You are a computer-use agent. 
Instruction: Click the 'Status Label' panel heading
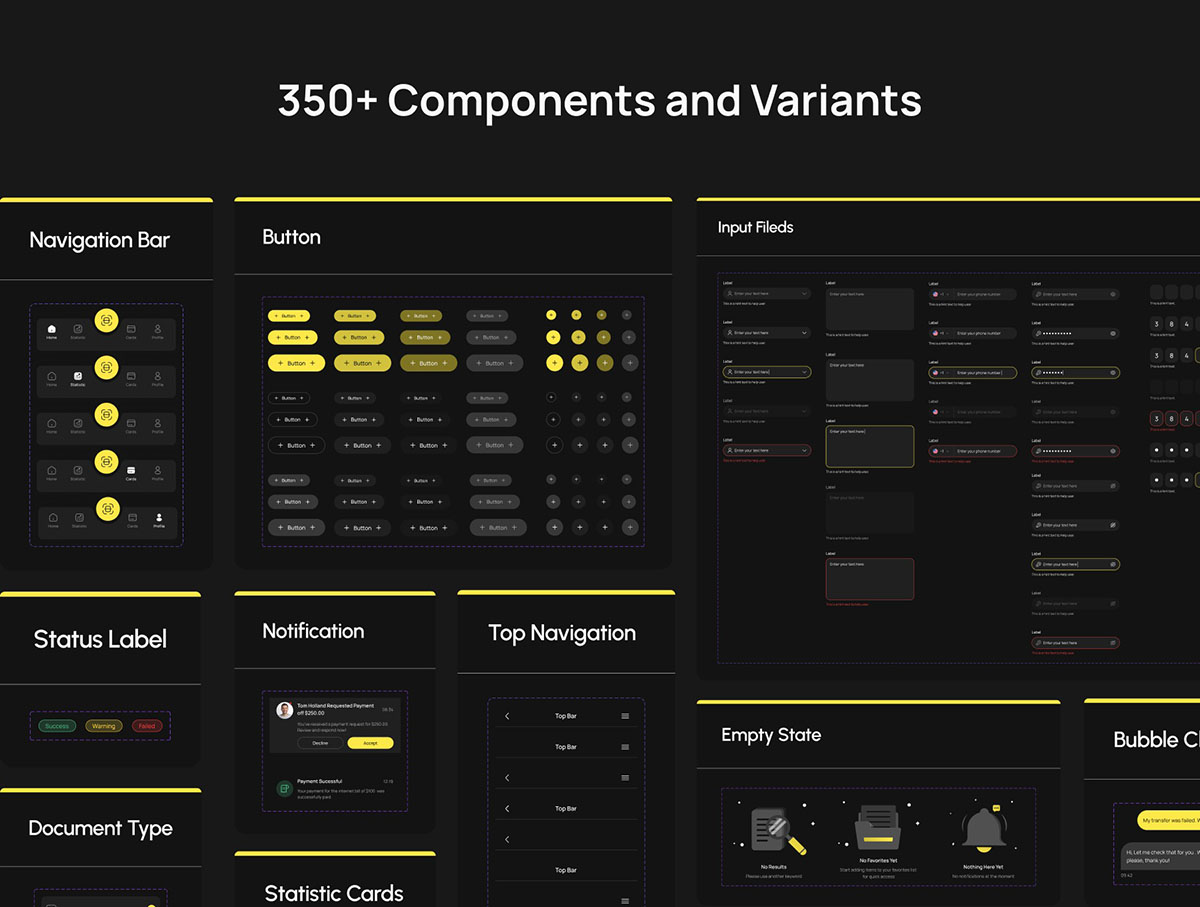tap(100, 639)
